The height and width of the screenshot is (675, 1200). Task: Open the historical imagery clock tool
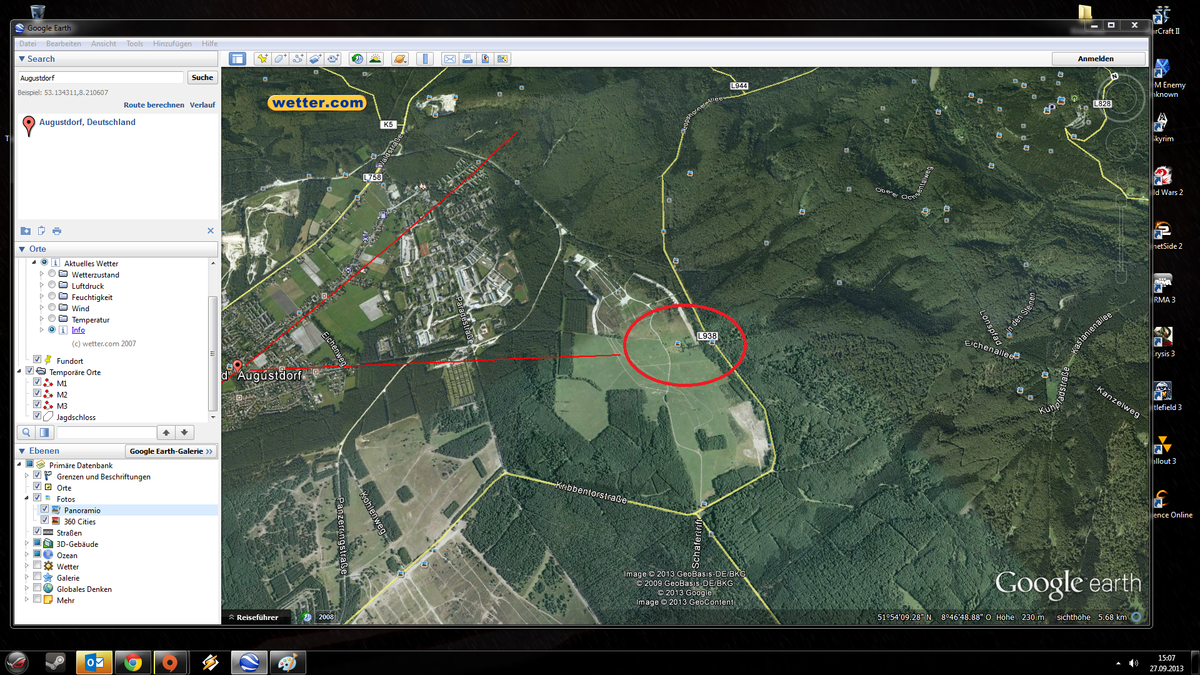coord(357,59)
